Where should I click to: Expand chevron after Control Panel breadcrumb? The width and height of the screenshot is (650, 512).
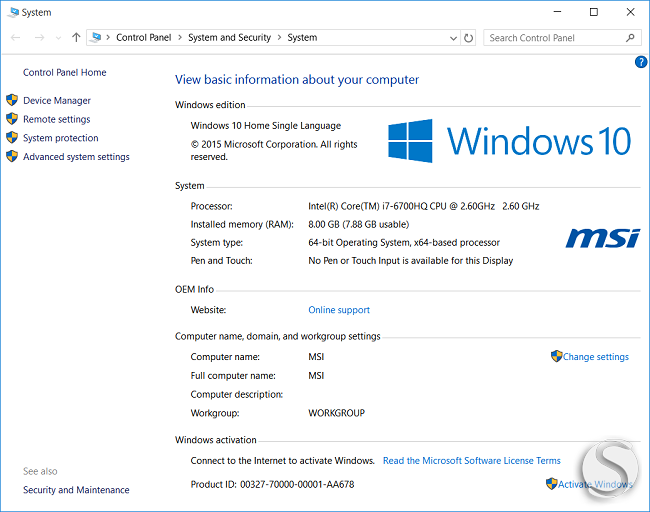click(180, 38)
